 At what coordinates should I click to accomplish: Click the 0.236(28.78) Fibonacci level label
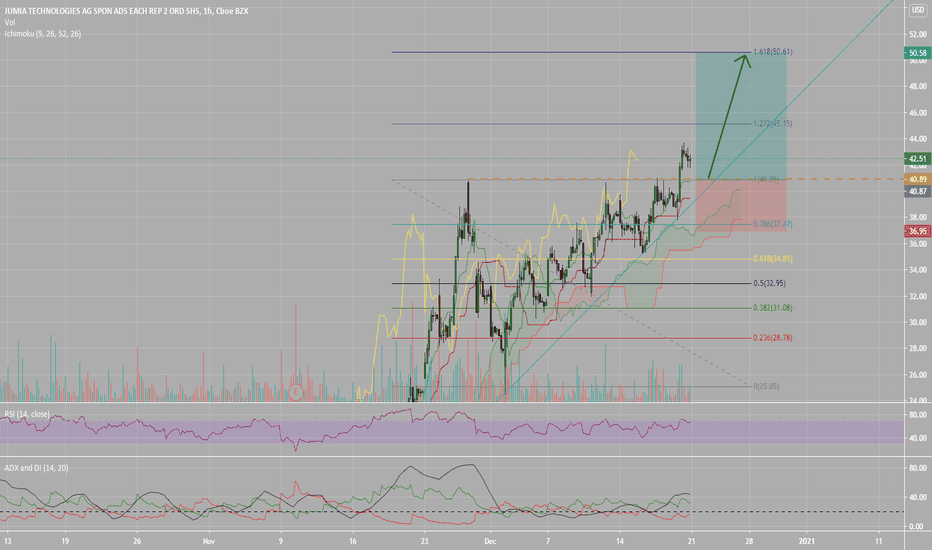tap(773, 338)
